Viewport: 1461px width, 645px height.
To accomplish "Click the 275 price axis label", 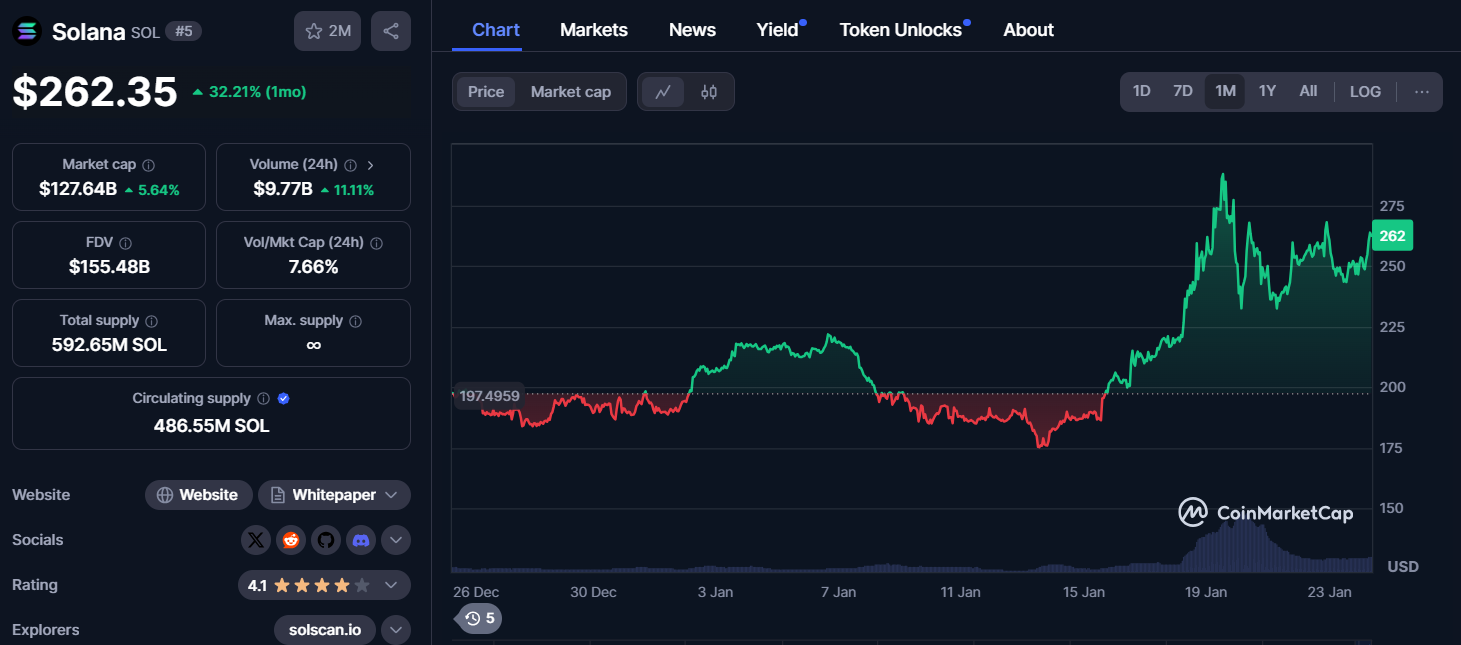I will 1392,206.
